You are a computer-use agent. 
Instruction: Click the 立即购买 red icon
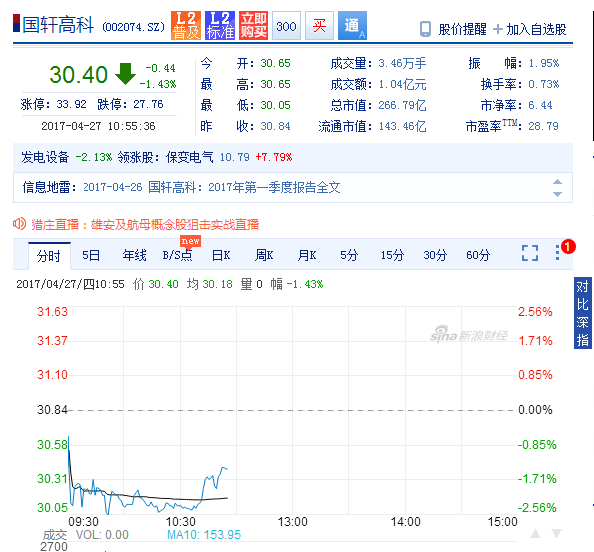click(x=253, y=26)
